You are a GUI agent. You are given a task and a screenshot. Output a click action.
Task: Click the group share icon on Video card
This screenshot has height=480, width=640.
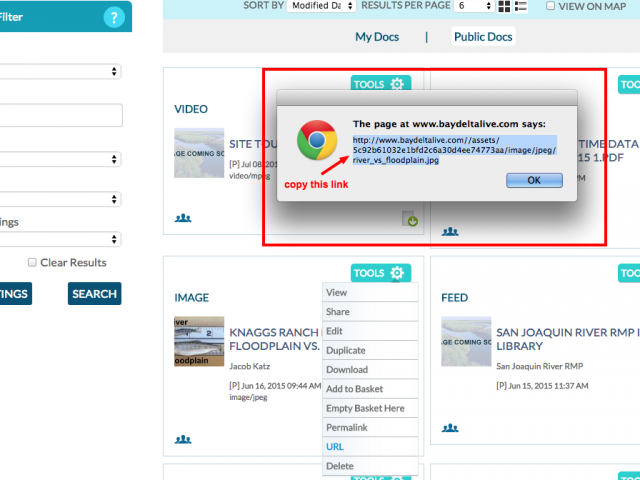[183, 218]
